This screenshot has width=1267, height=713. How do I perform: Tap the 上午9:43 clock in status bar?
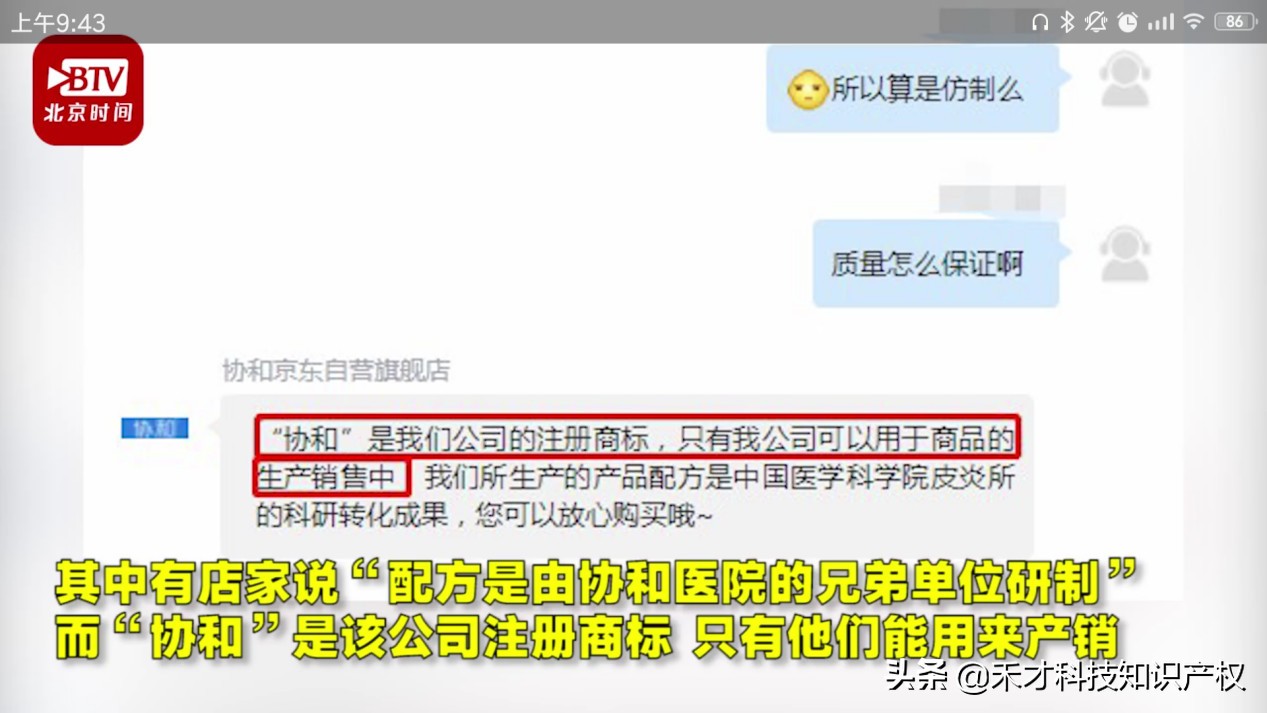(x=58, y=22)
